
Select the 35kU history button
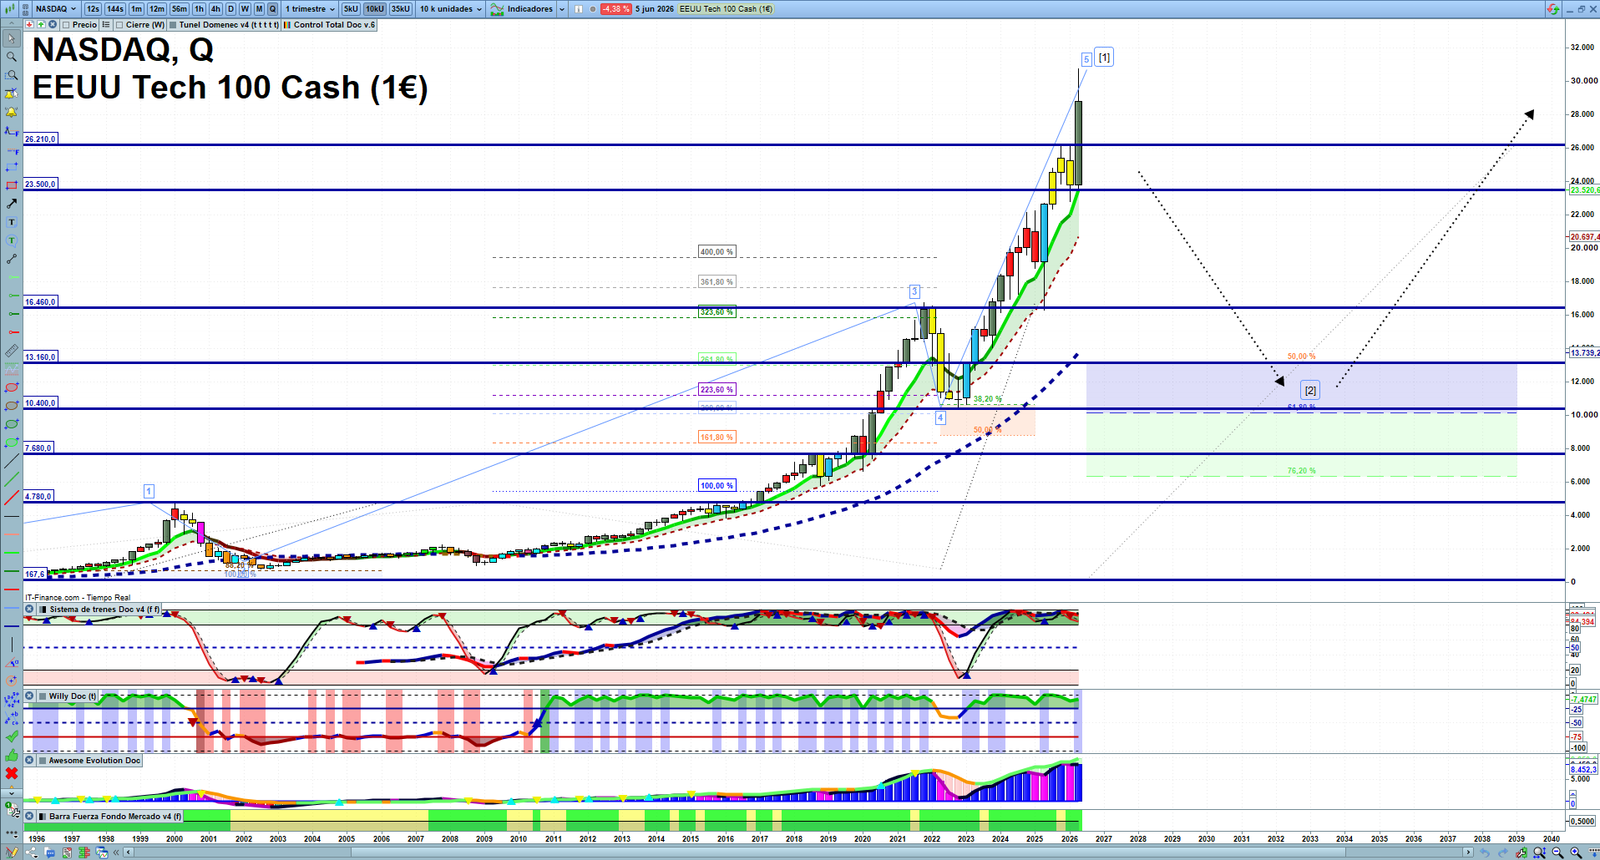400,9
